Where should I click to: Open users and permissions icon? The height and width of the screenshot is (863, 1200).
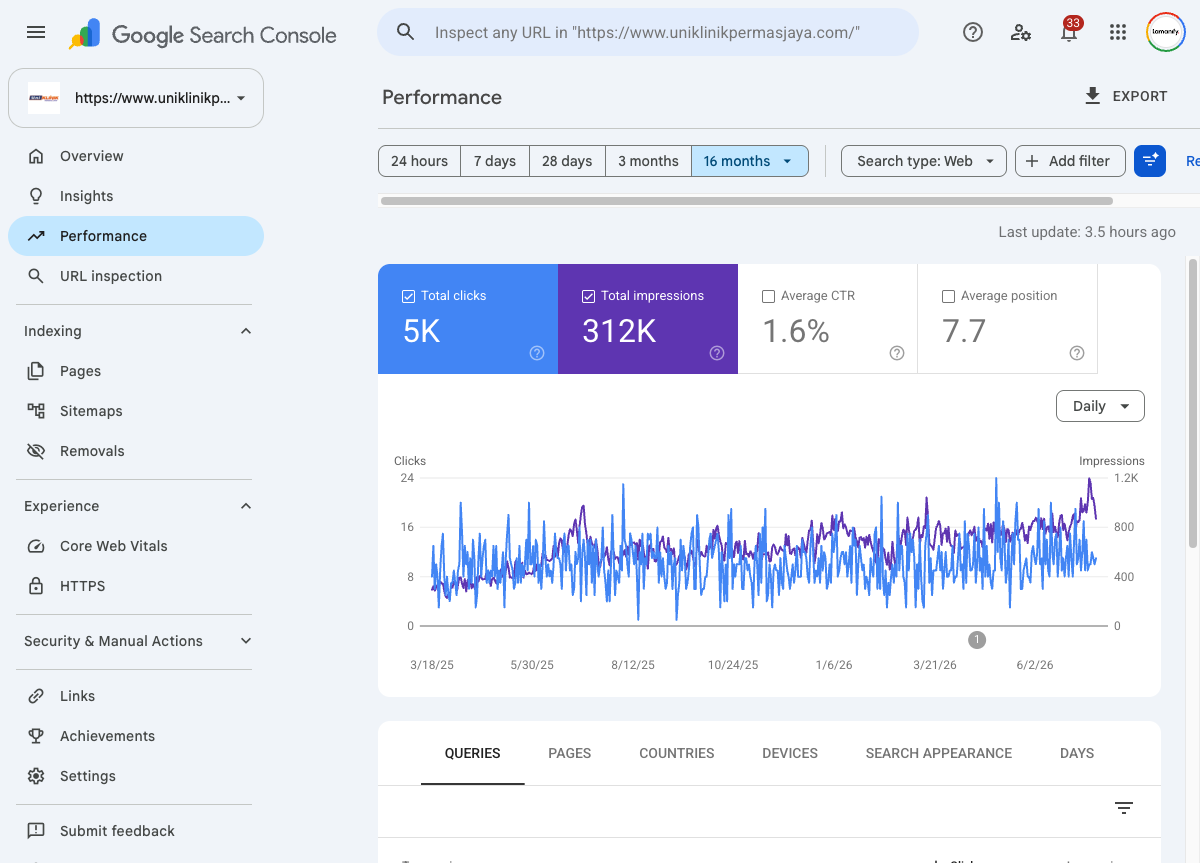pyautogui.click(x=1021, y=32)
